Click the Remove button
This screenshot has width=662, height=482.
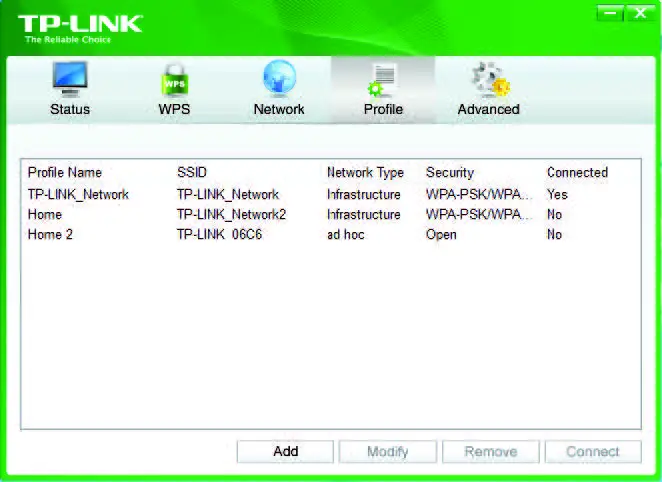click(491, 452)
